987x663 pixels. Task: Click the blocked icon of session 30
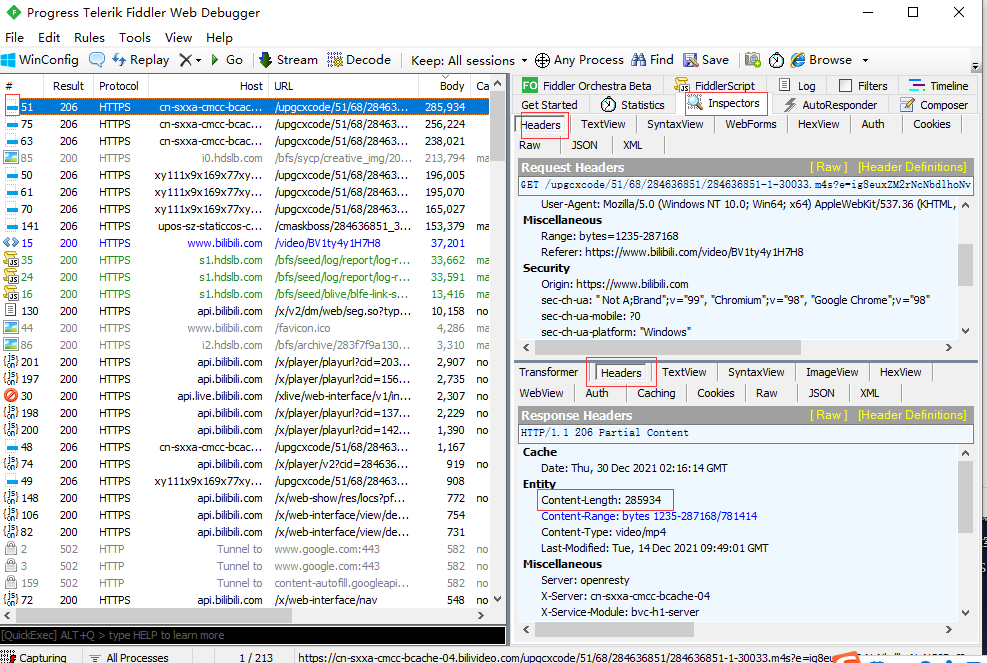tap(11, 396)
